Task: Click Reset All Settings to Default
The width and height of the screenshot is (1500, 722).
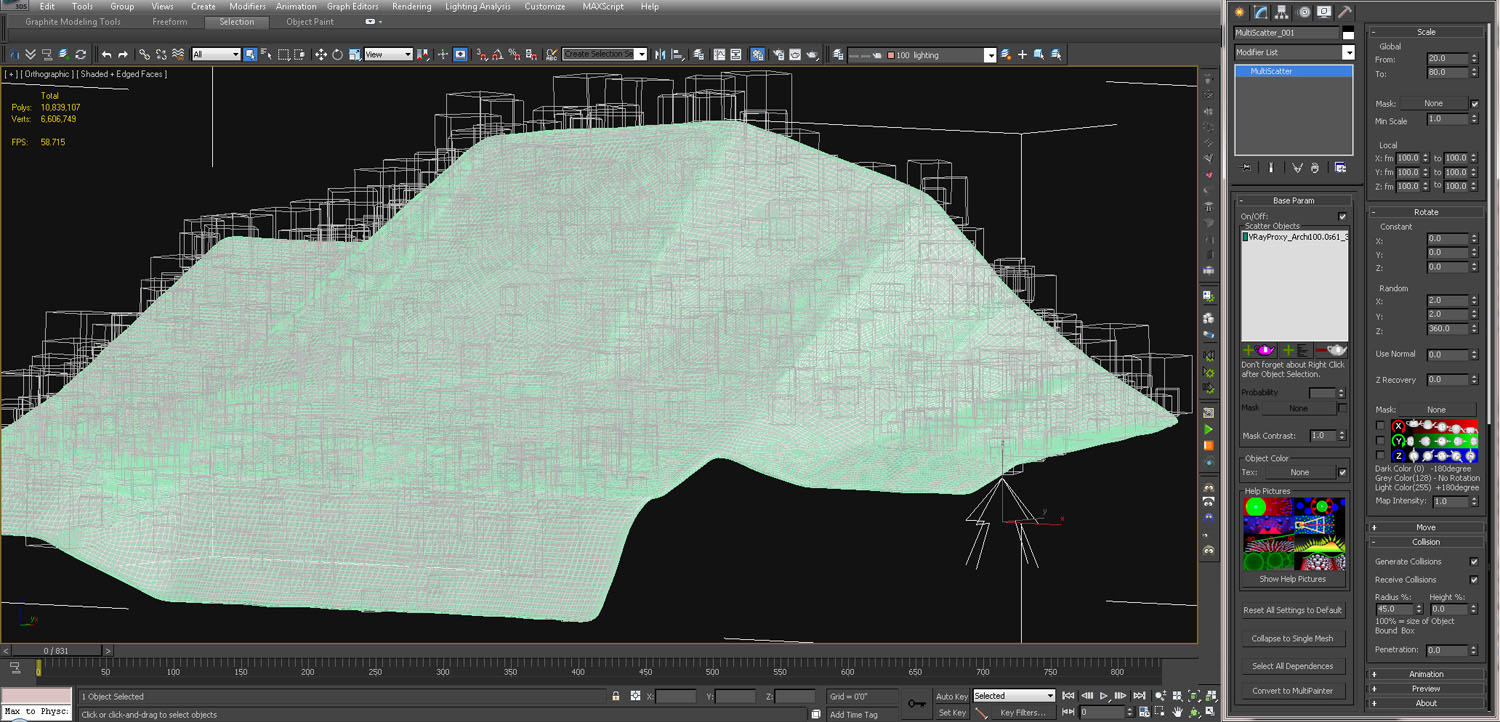Action: tap(1292, 610)
